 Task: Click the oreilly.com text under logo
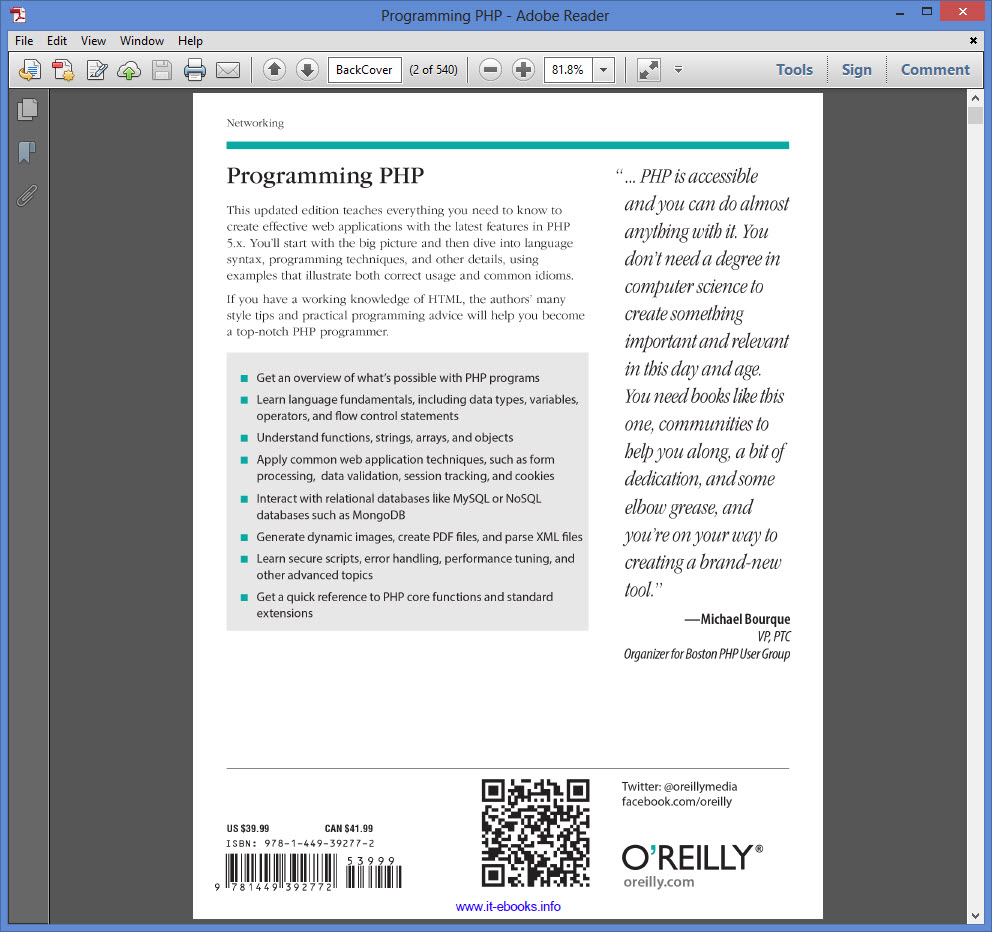tap(659, 882)
